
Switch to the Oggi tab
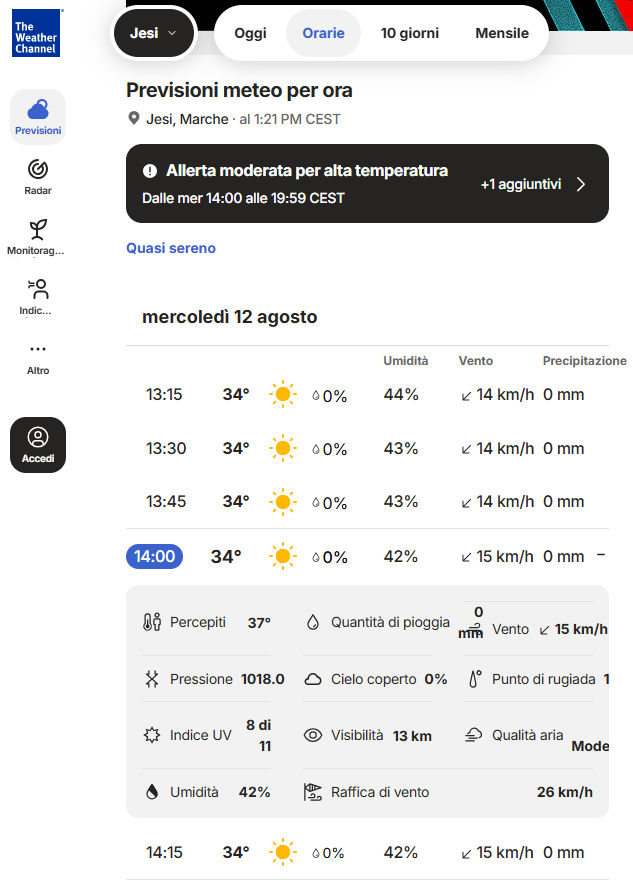(250, 33)
